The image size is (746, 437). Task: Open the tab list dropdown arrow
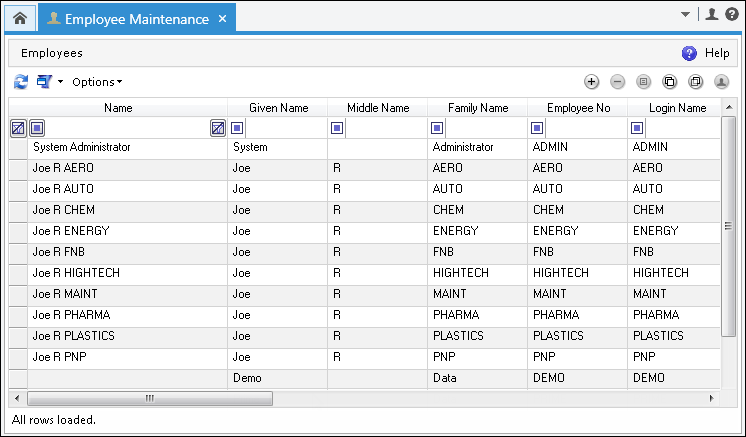(x=685, y=14)
